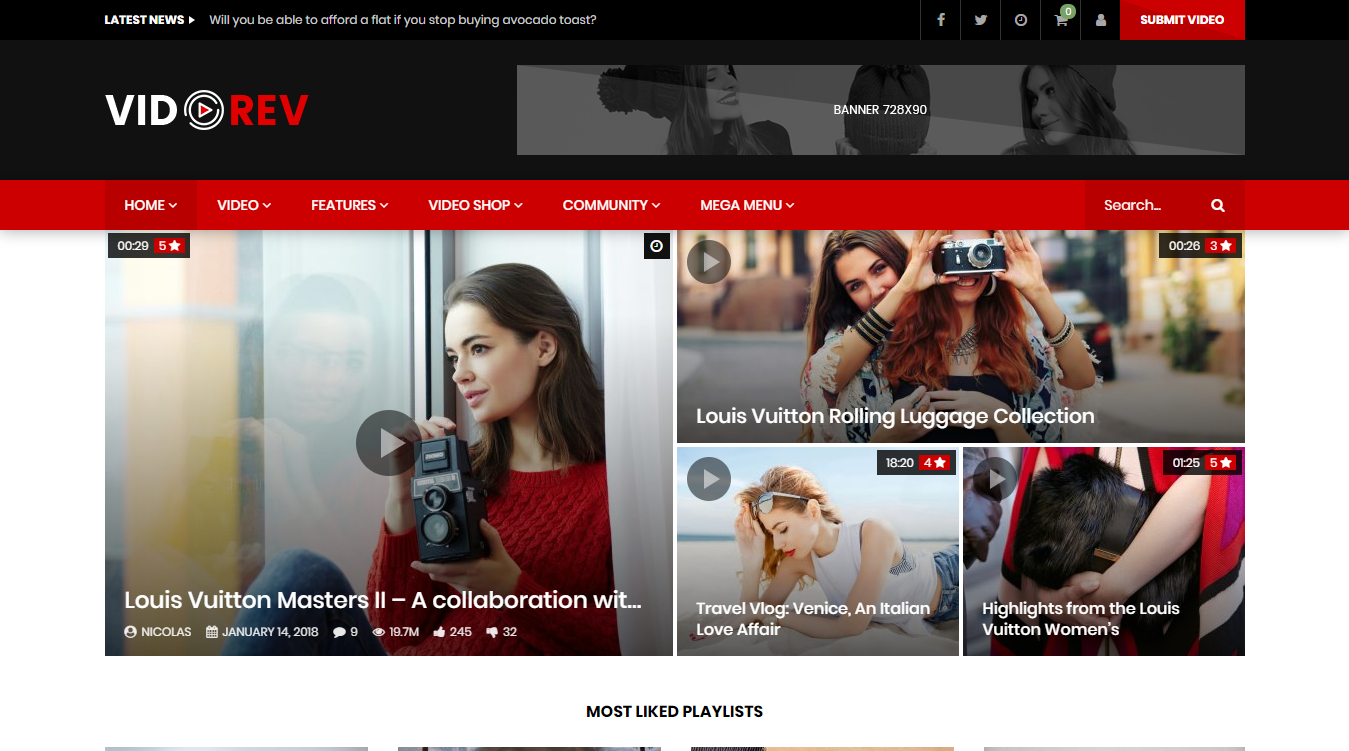The image size is (1349, 751).
Task: Click the 18:20 duration label
Action: pyautogui.click(x=900, y=463)
